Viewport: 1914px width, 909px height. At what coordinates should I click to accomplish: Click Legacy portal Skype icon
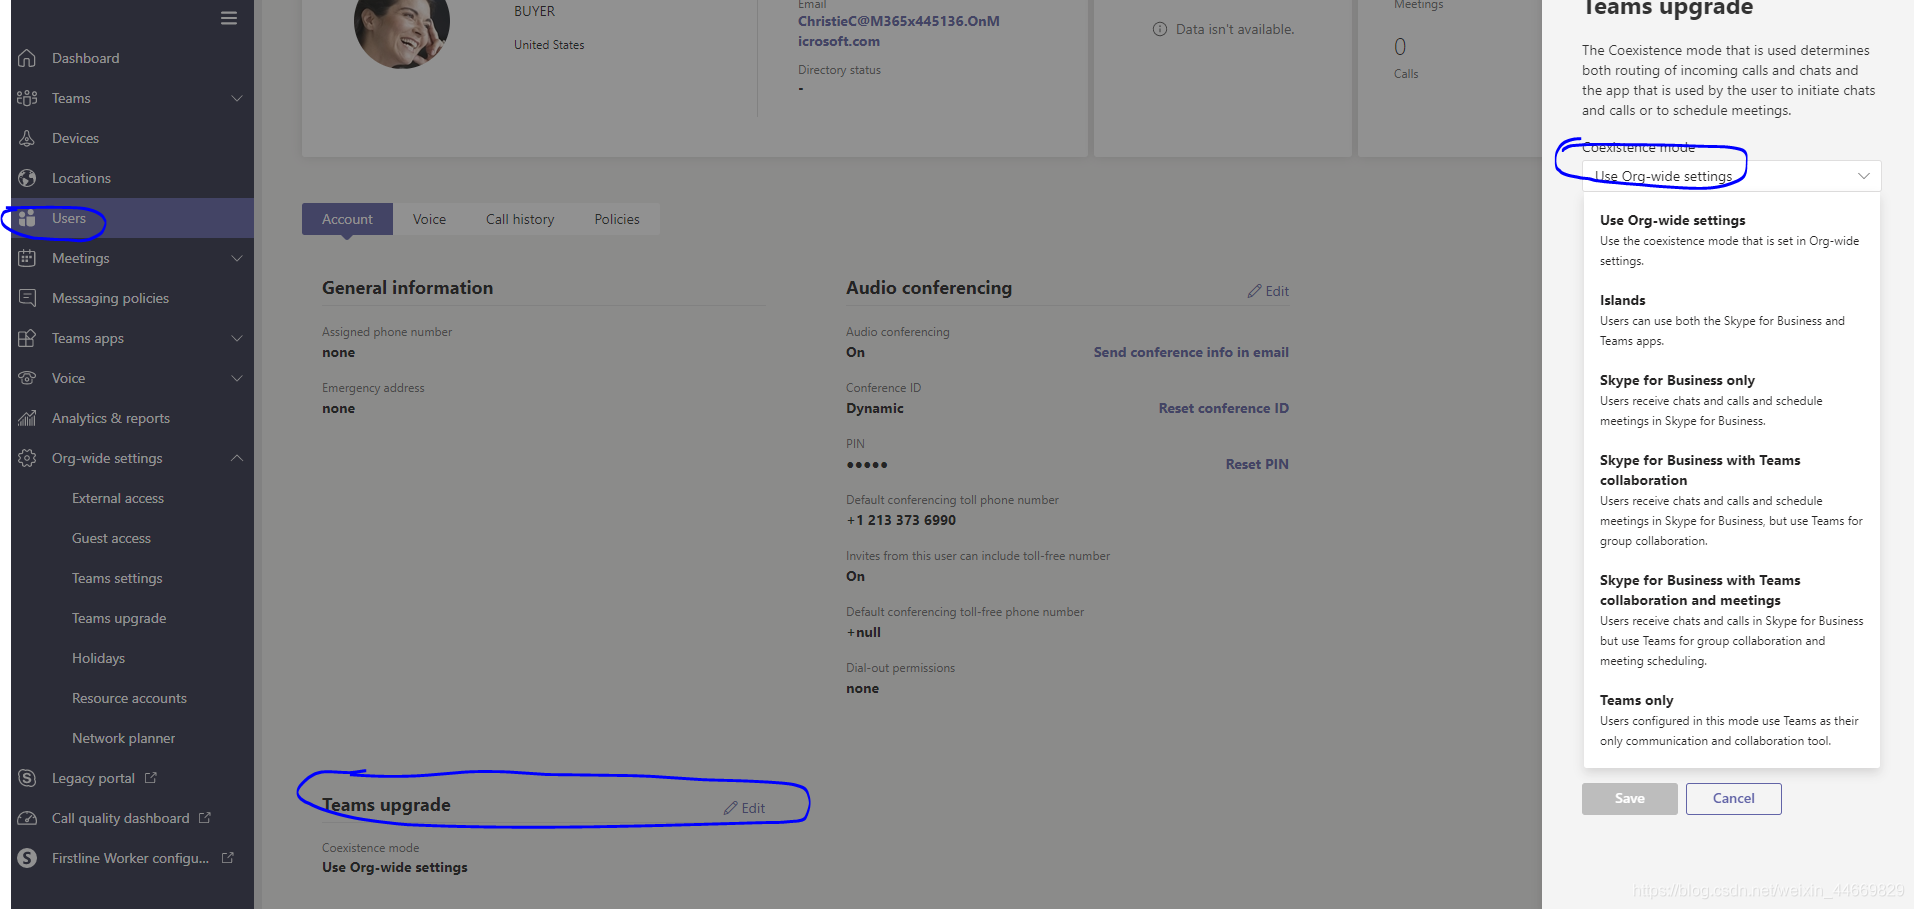coord(27,778)
